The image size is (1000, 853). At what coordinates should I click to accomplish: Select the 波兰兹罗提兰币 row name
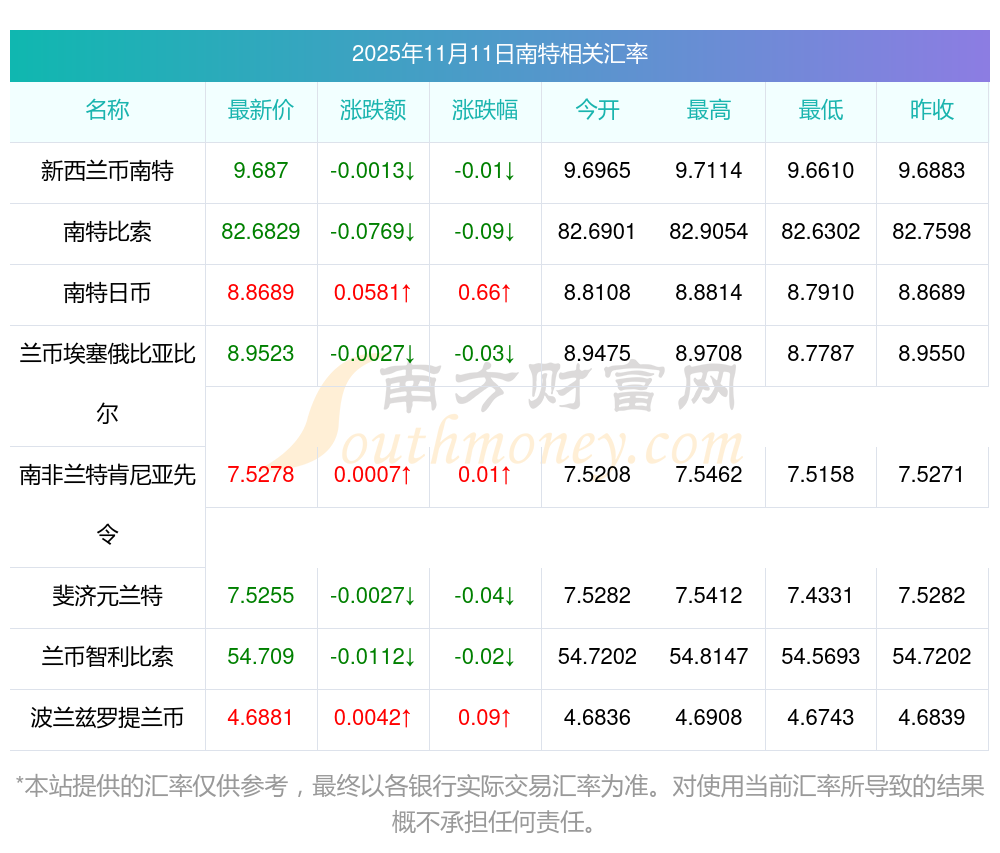click(x=107, y=718)
